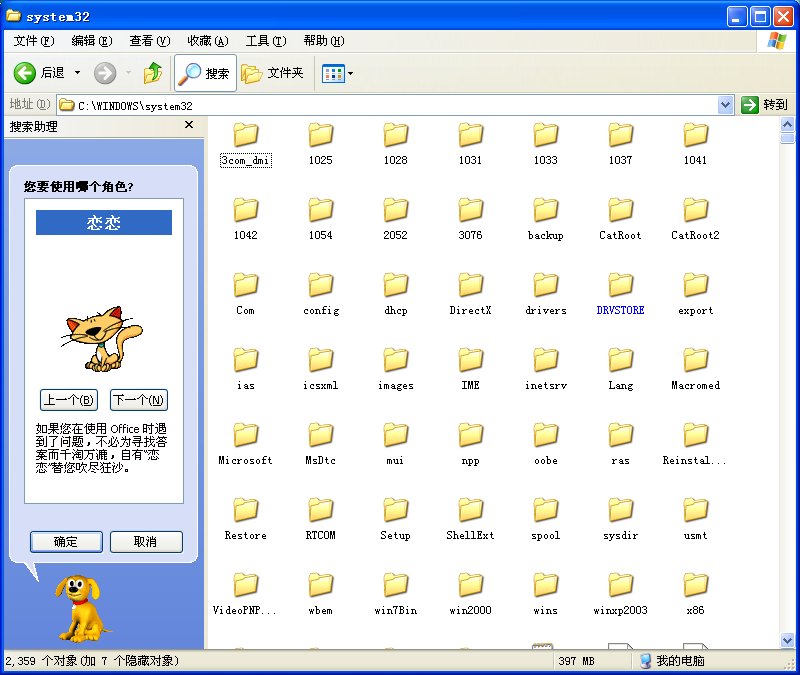Go up one folder level icon
Image resolution: width=800 pixels, height=675 pixels.
pos(153,73)
